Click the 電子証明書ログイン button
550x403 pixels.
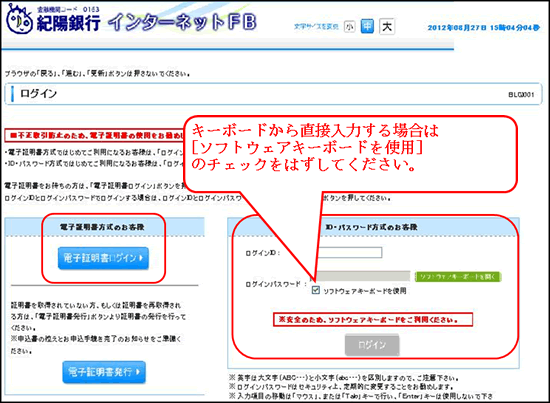coord(103,258)
